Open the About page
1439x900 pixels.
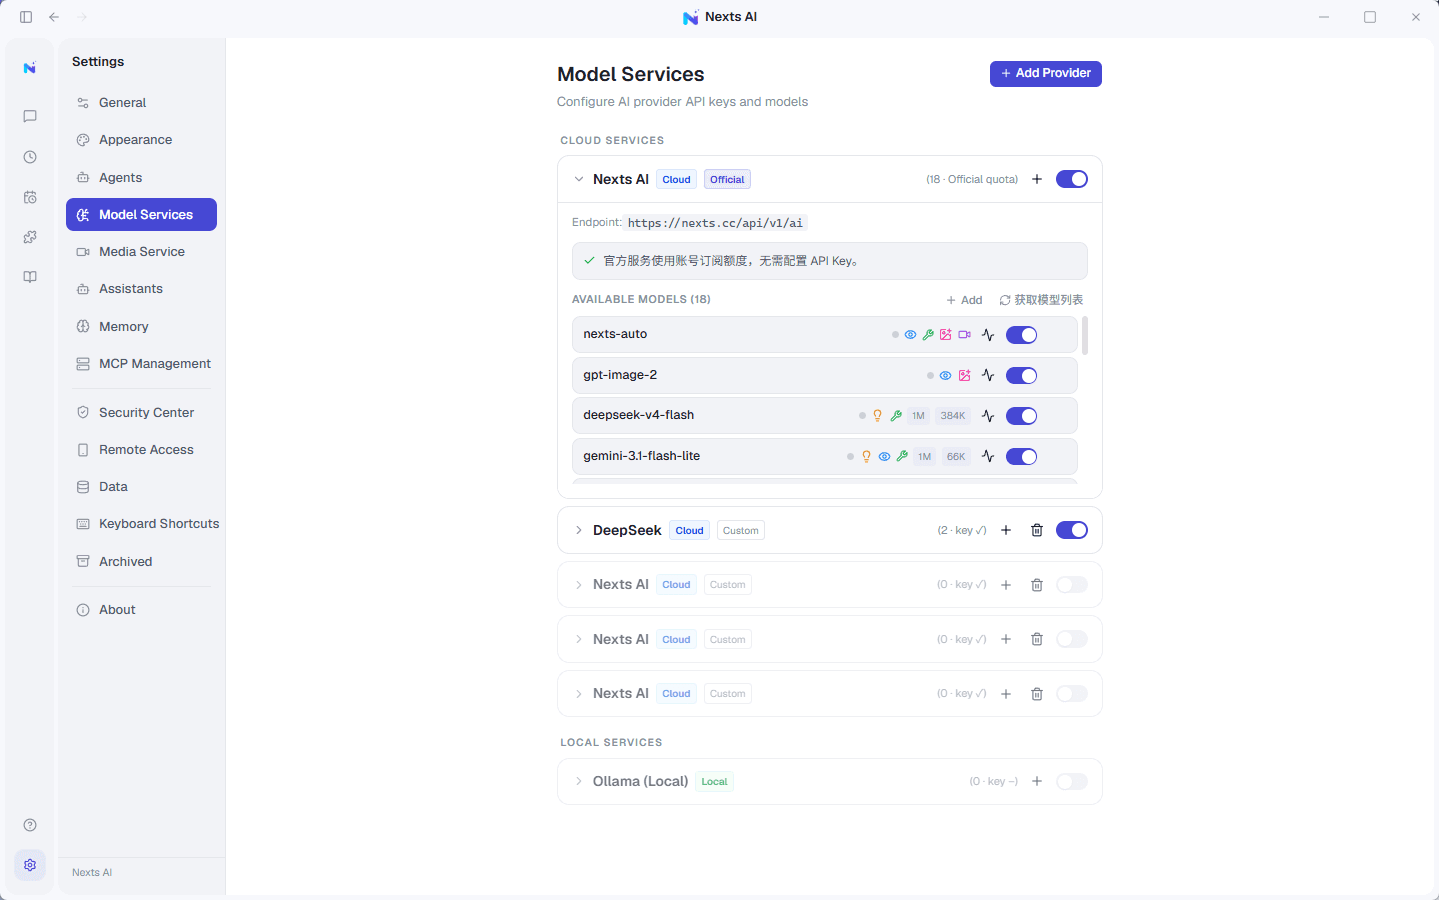[x=141, y=610]
